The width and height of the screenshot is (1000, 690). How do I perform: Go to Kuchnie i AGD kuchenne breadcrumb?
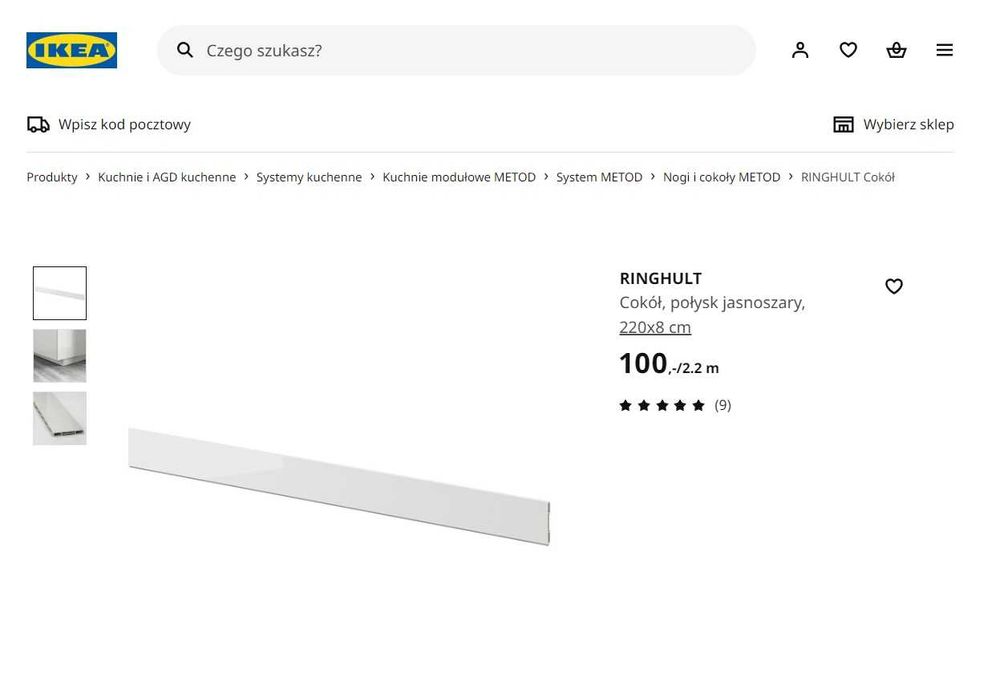click(x=167, y=177)
